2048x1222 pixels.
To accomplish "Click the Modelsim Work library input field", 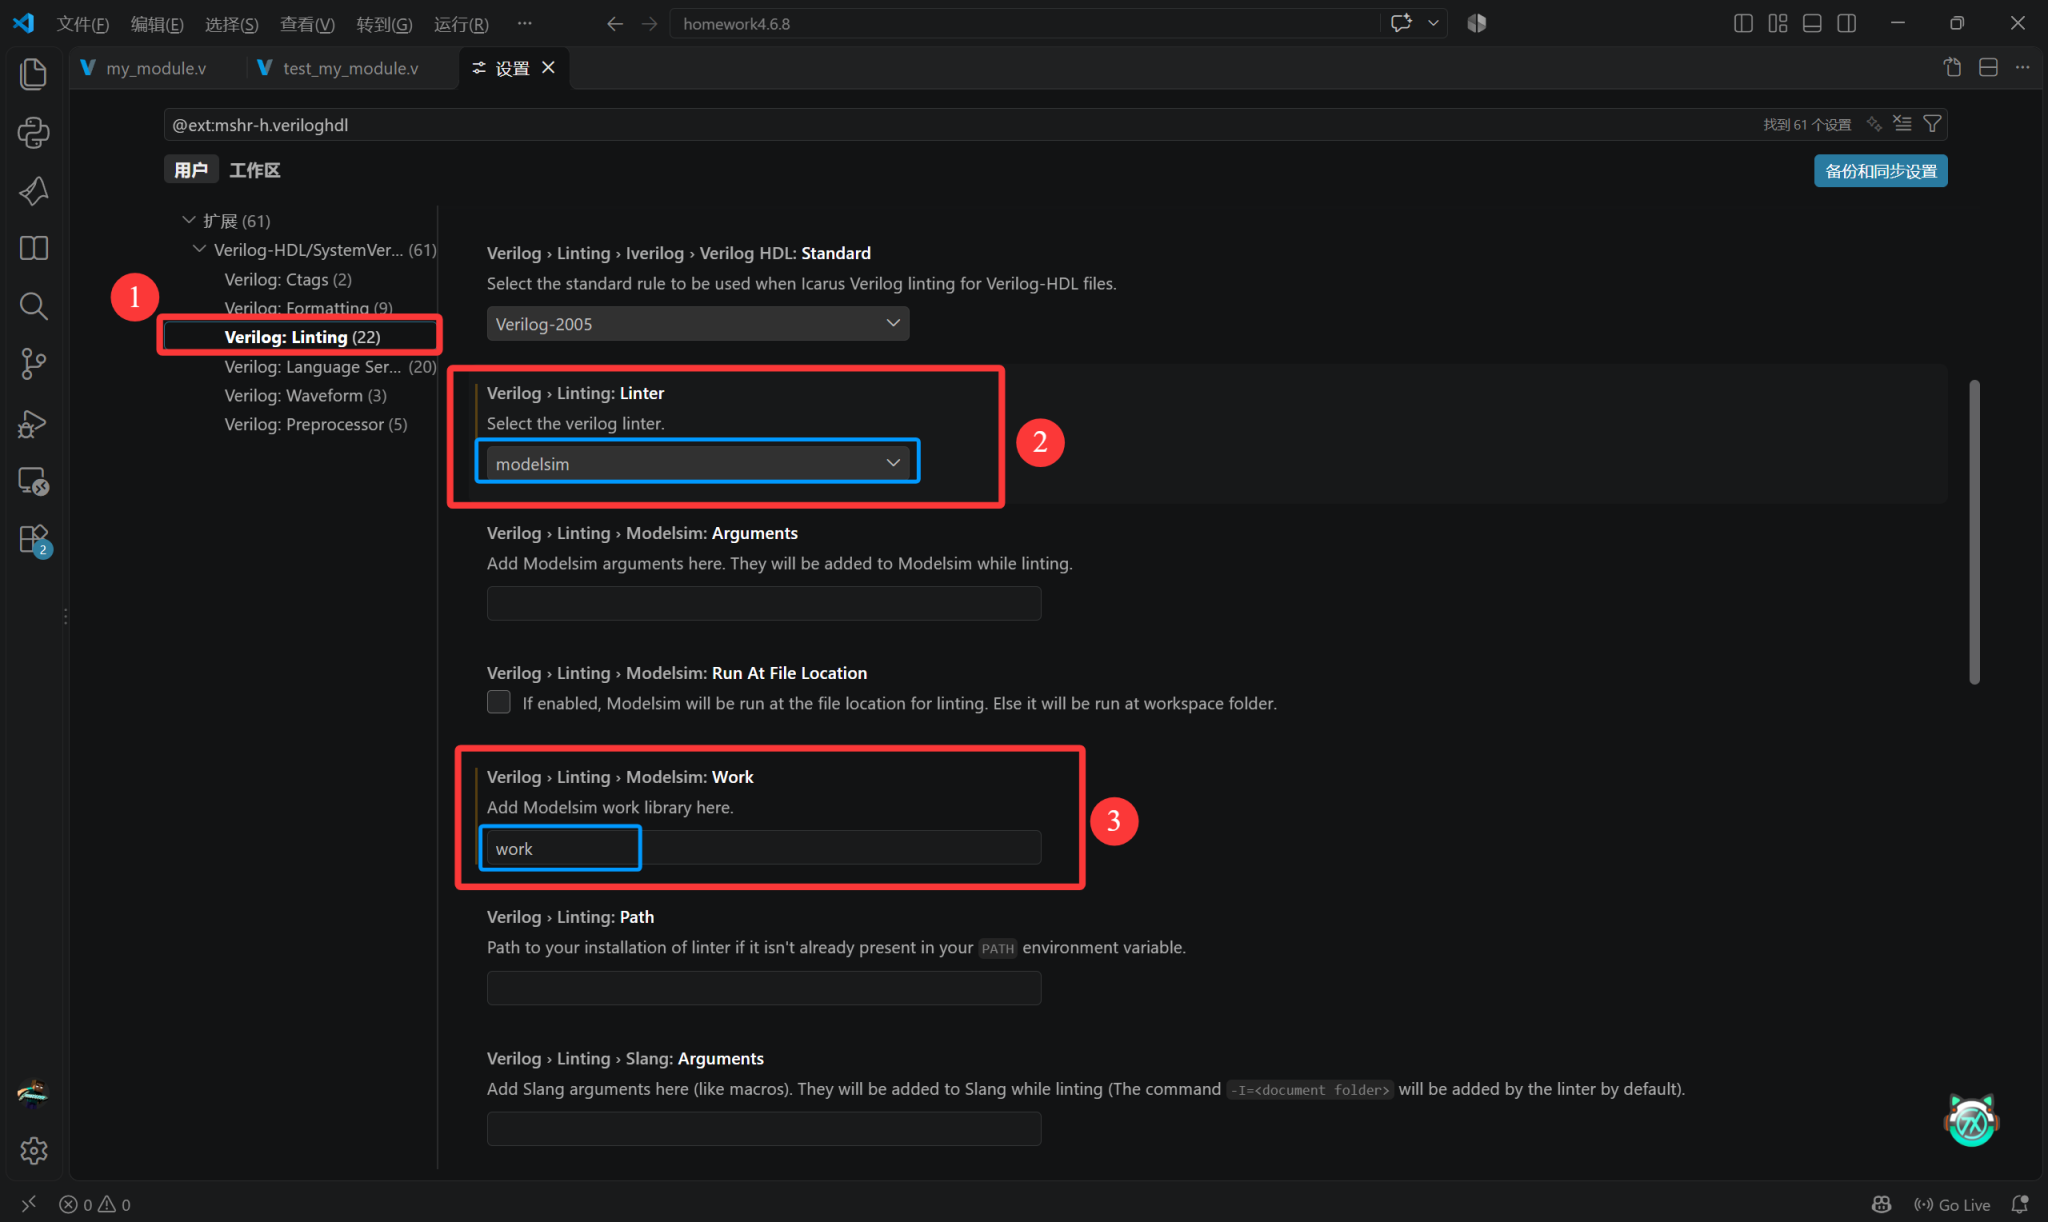I will pos(764,848).
